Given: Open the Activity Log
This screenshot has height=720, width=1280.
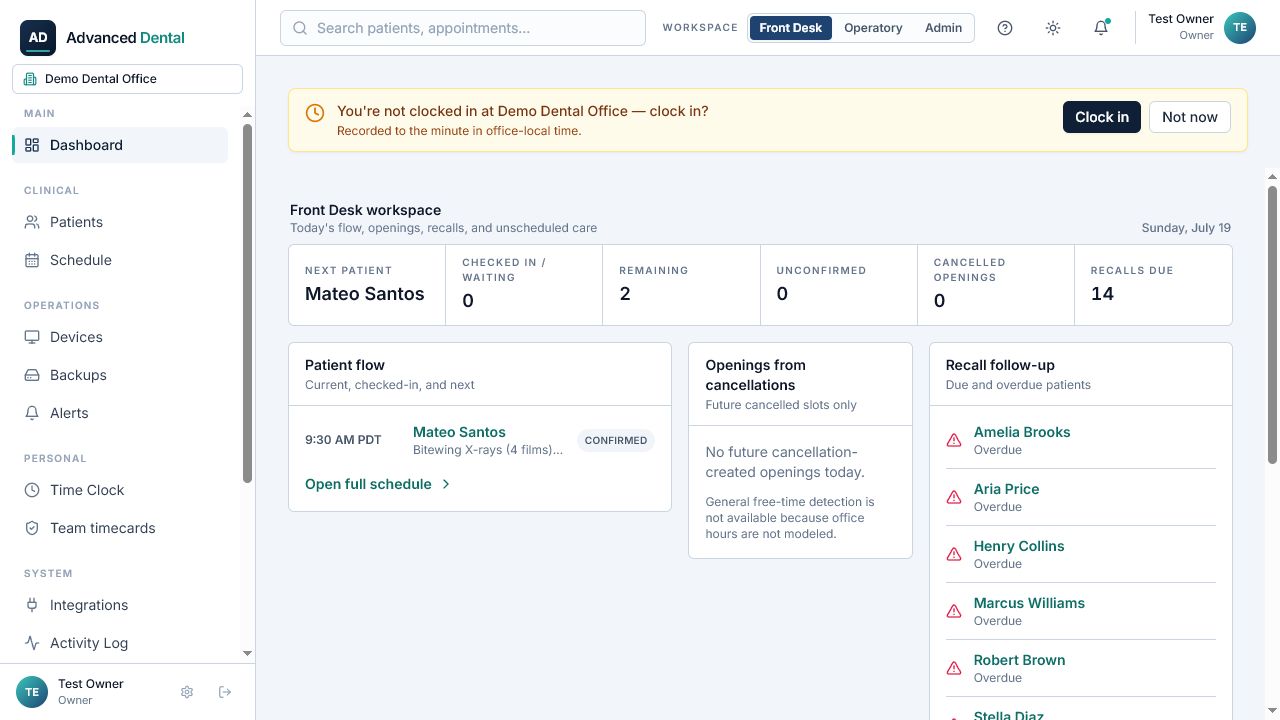Looking at the screenshot, I should pyautogui.click(x=120, y=643).
